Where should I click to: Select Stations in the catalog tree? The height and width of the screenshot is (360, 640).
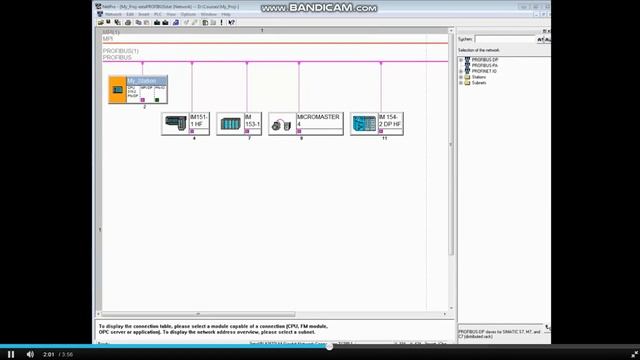(x=479, y=77)
